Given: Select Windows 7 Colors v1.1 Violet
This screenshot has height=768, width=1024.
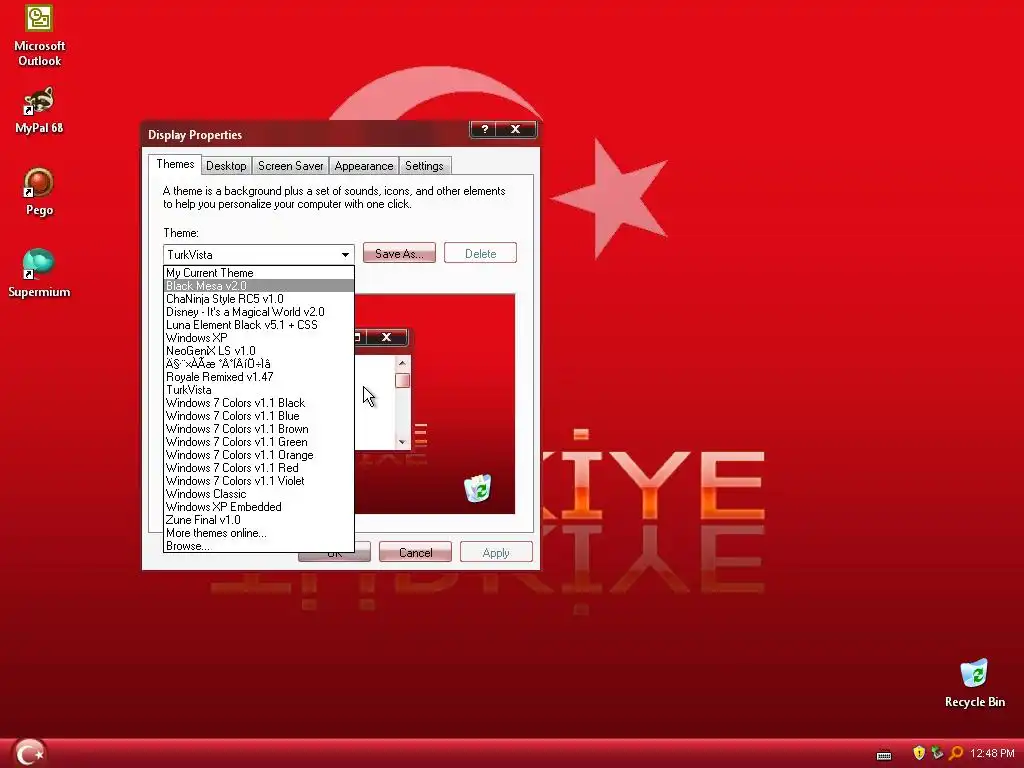Looking at the screenshot, I should pos(259,481).
